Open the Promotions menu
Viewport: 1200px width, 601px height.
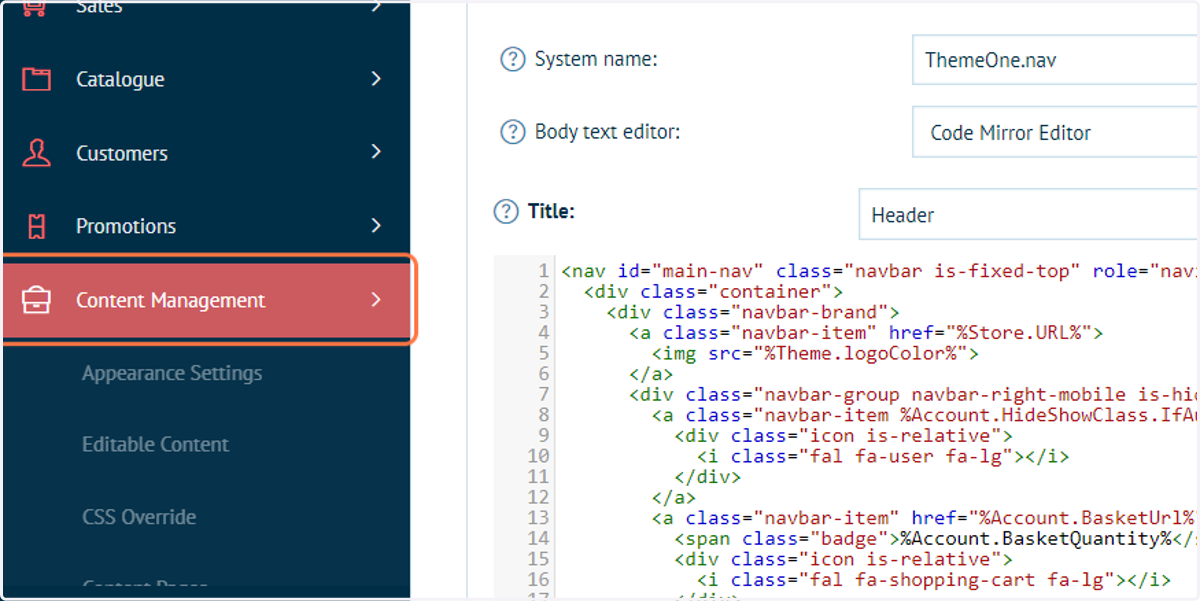tap(205, 227)
